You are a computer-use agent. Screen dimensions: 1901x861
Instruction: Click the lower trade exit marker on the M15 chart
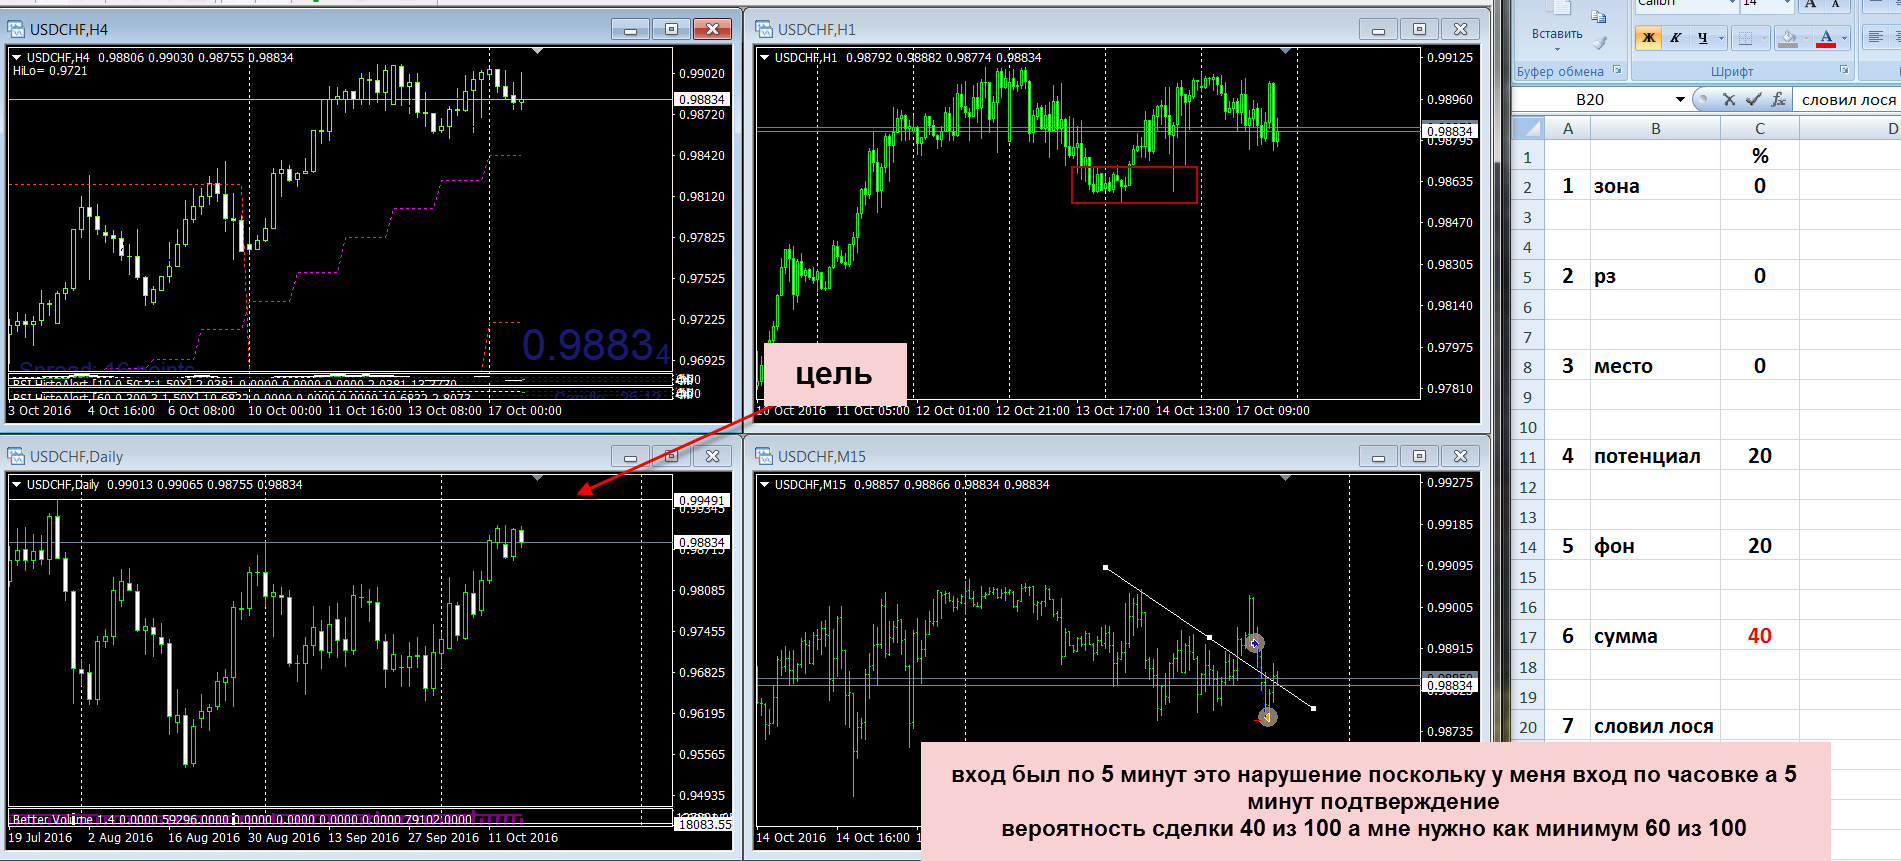coord(1267,716)
